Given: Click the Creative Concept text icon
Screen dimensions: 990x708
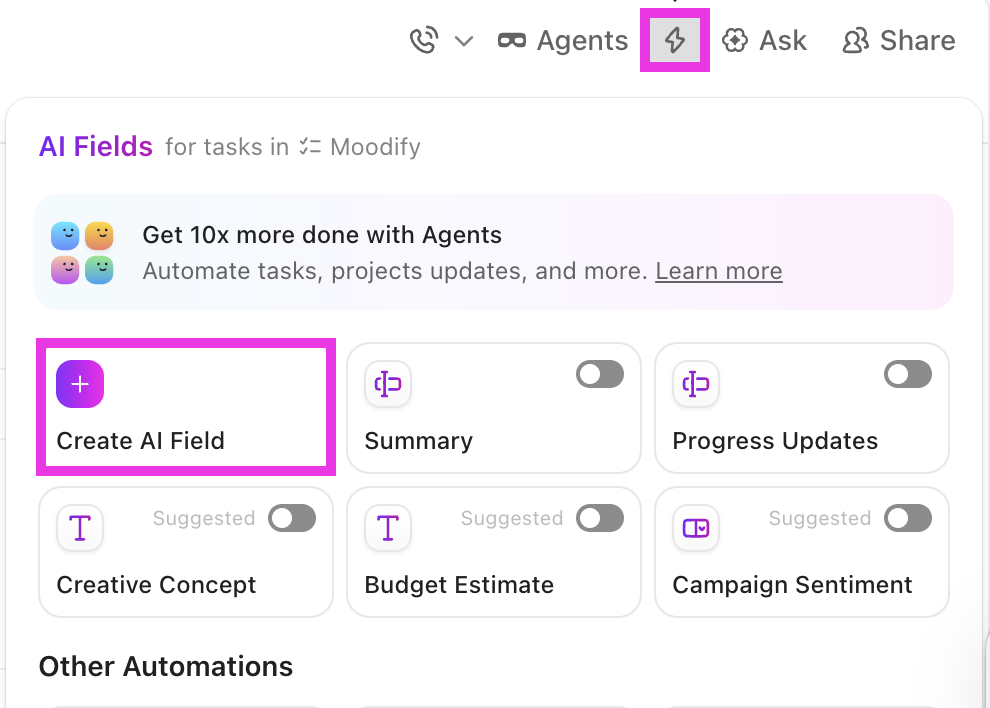Looking at the screenshot, I should 80,528.
